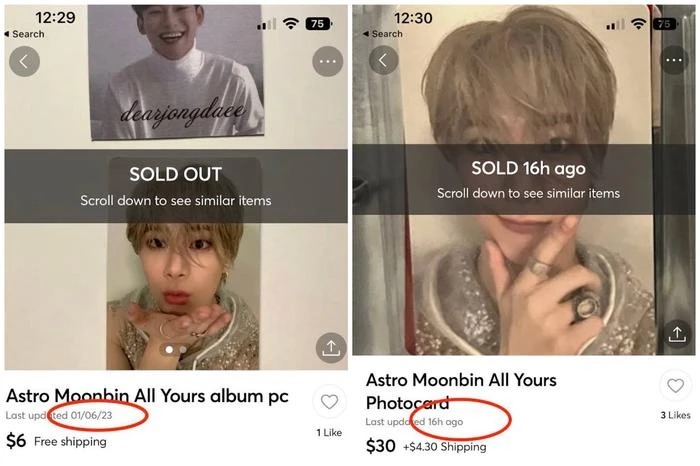Viewport: 700px width, 466px height.
Task: Share the album pc listing
Action: point(330,348)
